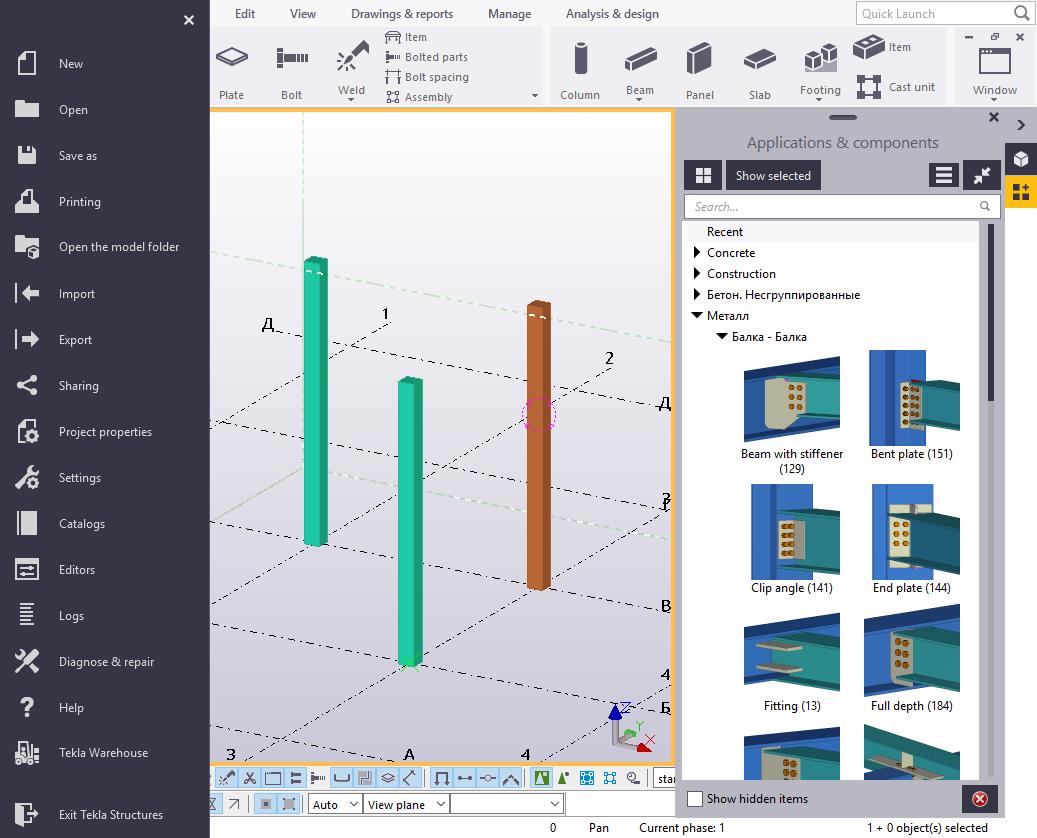
Task: Close the File menu with the X
Action: tap(189, 20)
